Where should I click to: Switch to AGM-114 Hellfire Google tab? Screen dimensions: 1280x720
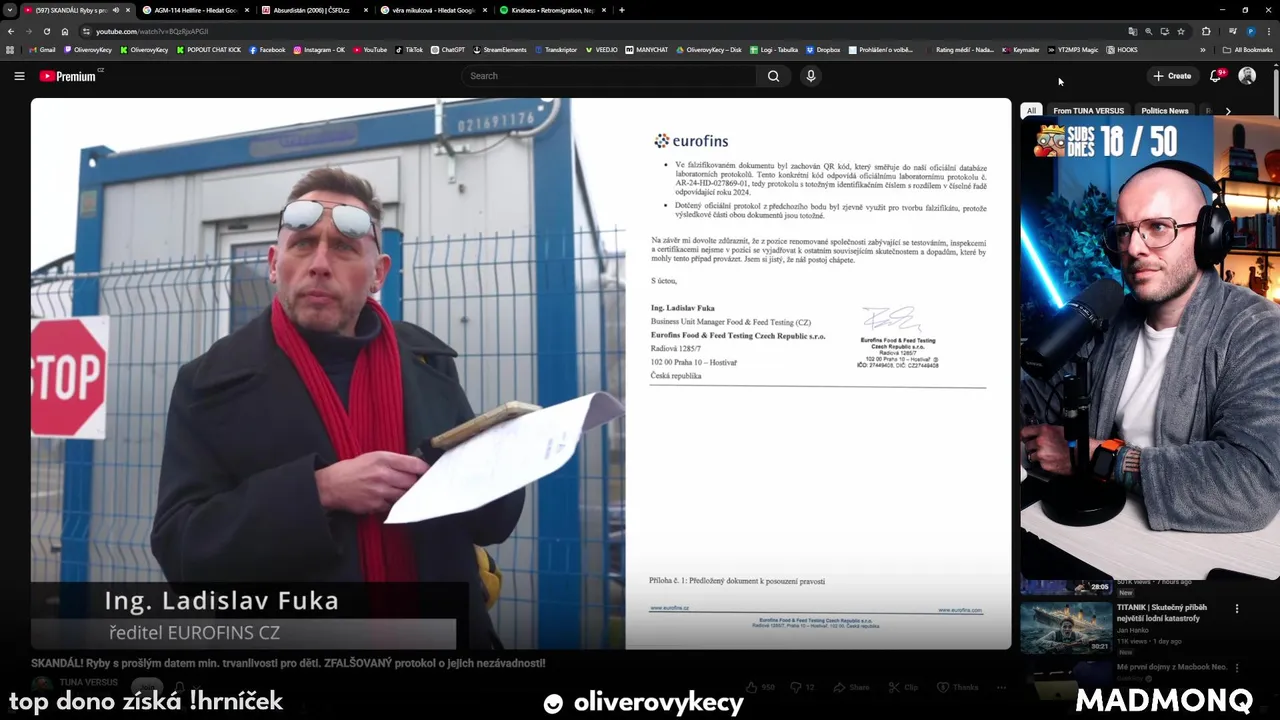(196, 10)
